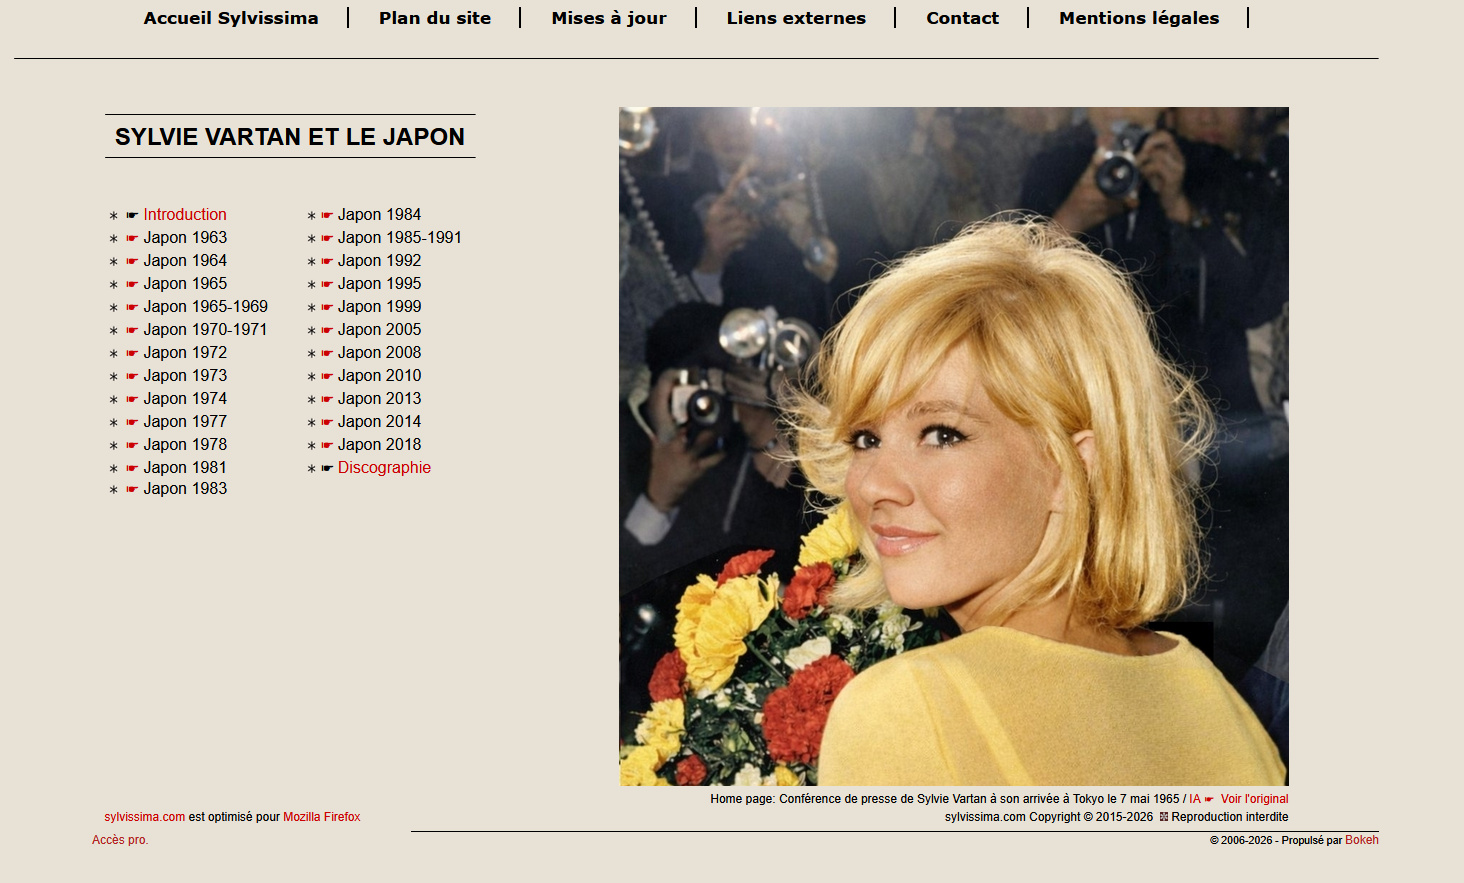Open the Contact page from the top bar
The height and width of the screenshot is (883, 1464).
click(x=962, y=17)
